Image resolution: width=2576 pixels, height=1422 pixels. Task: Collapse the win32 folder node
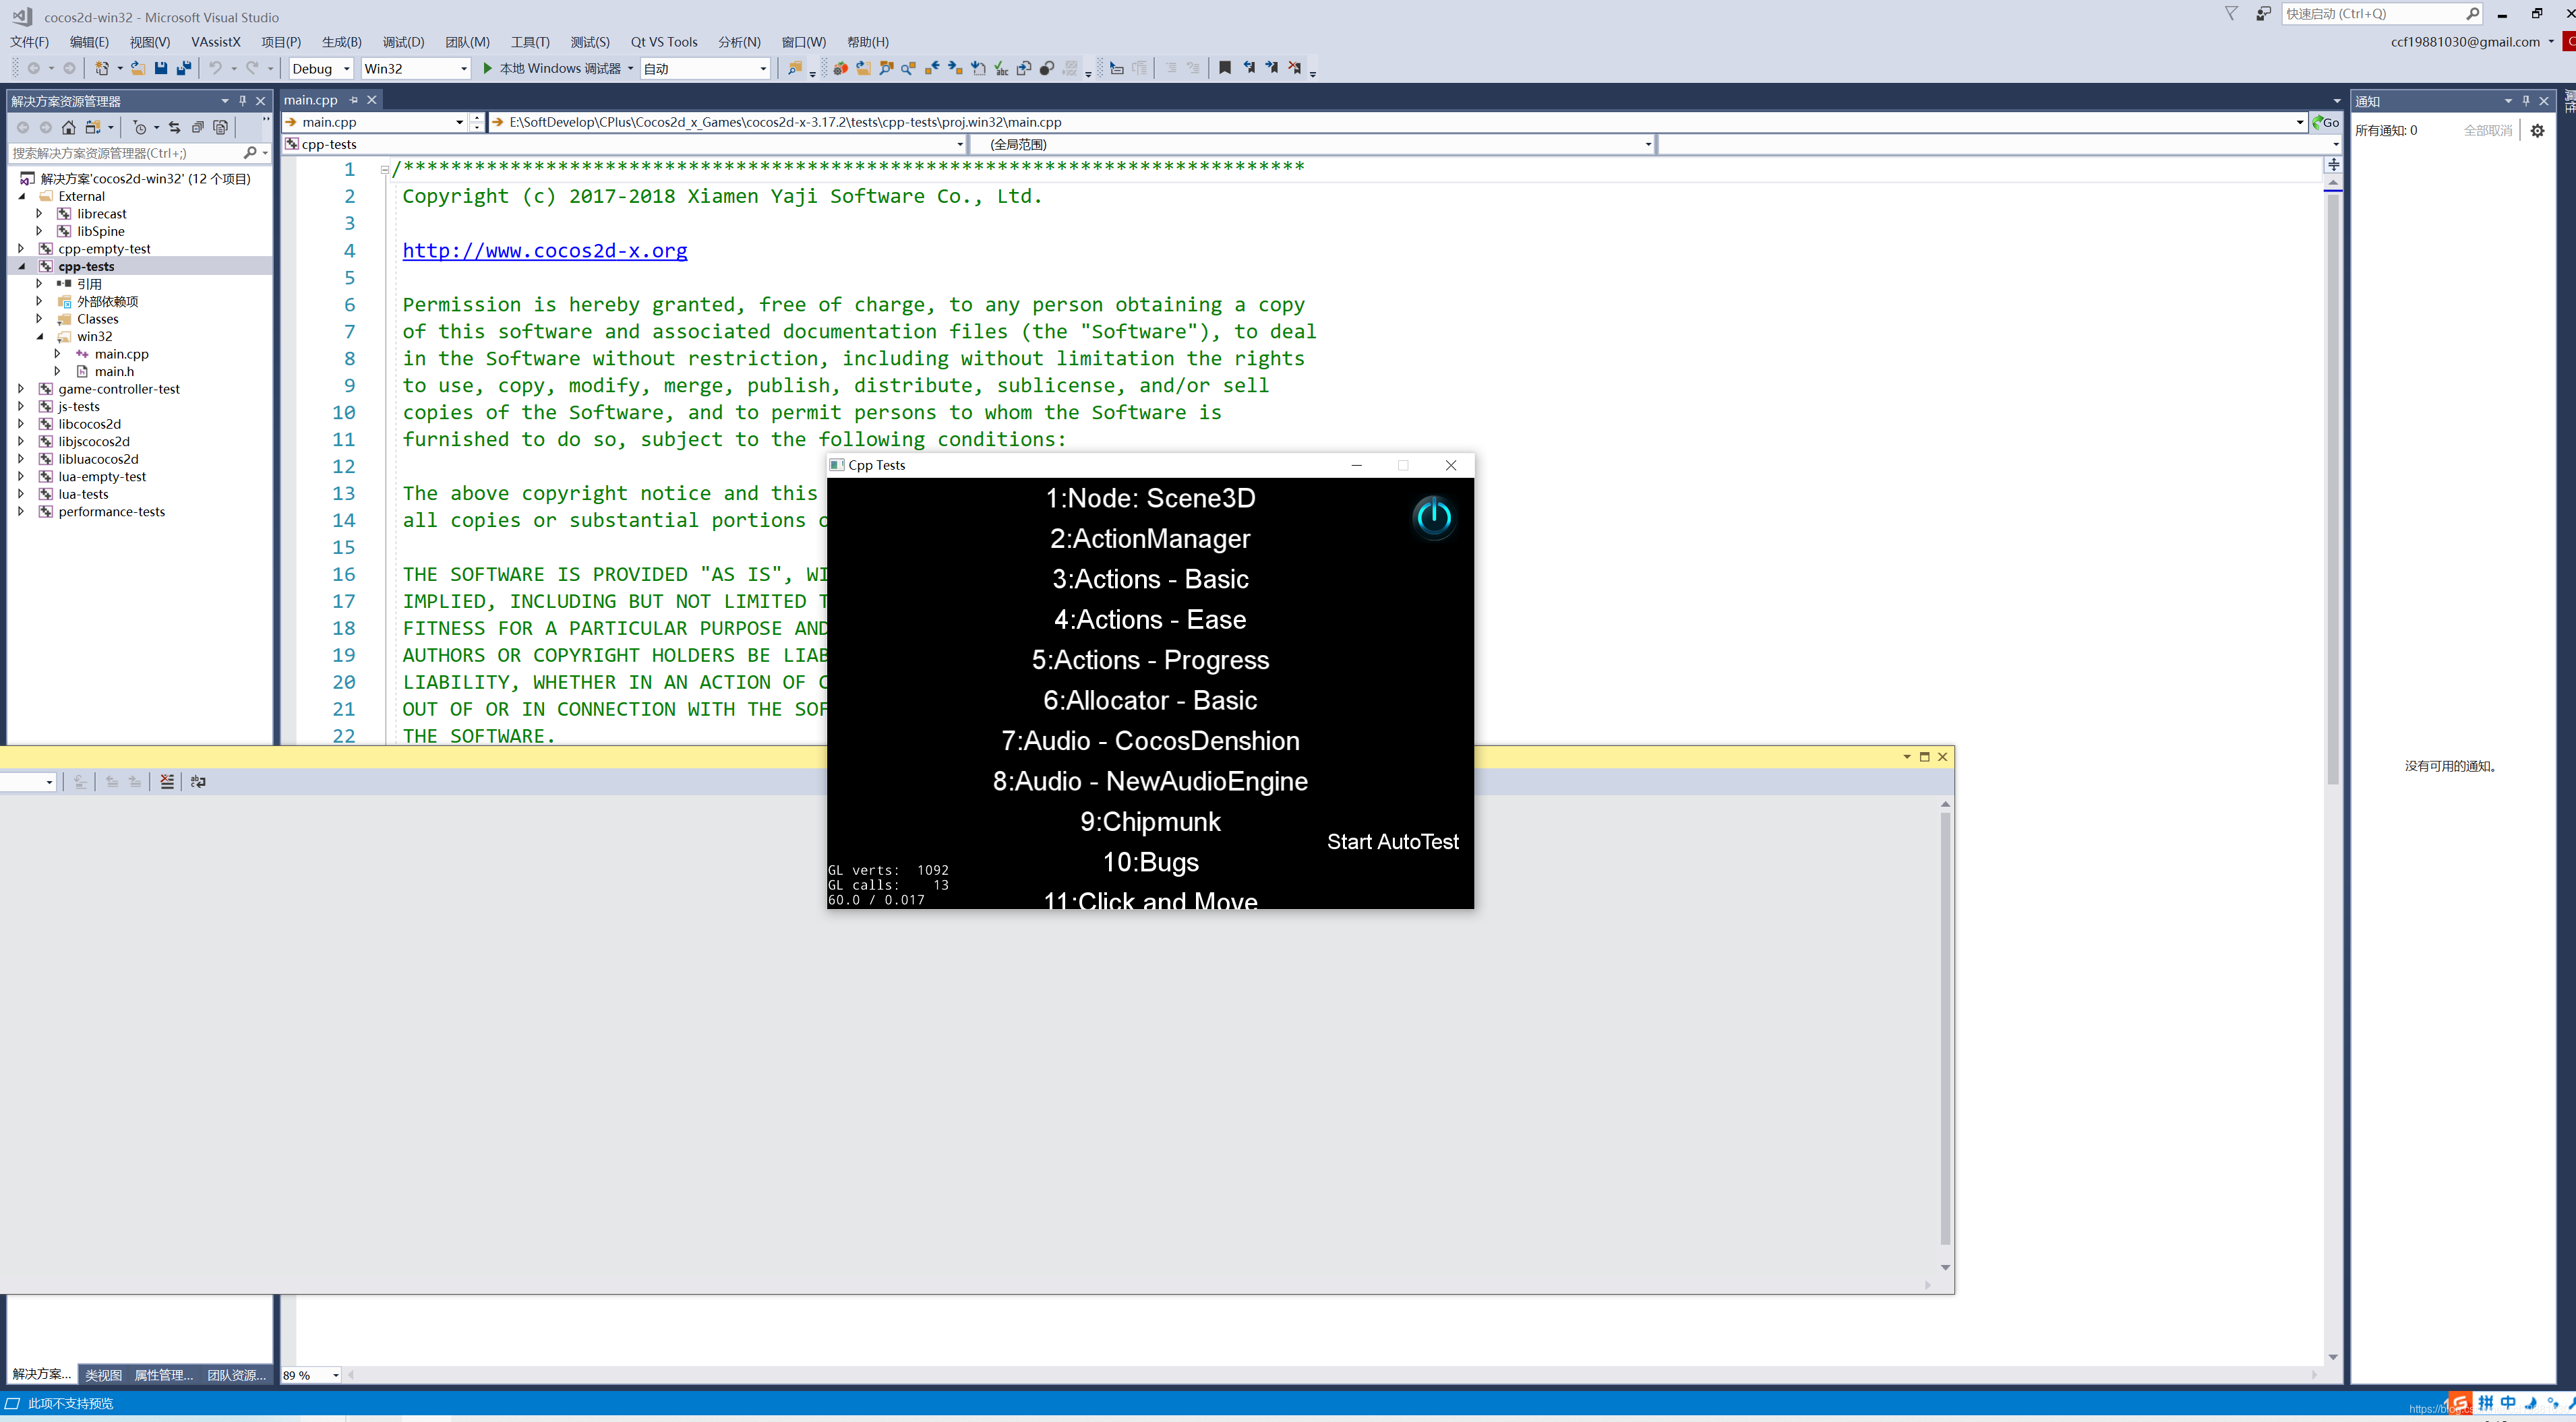point(40,336)
